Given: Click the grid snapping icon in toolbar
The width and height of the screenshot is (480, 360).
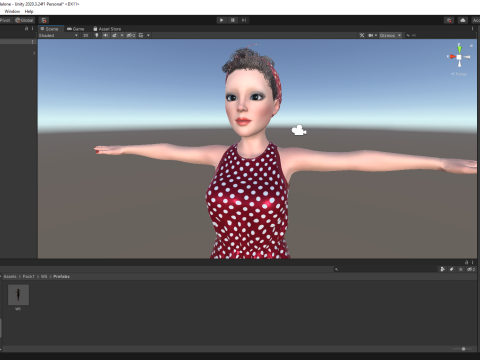Looking at the screenshot, I should 44,20.
